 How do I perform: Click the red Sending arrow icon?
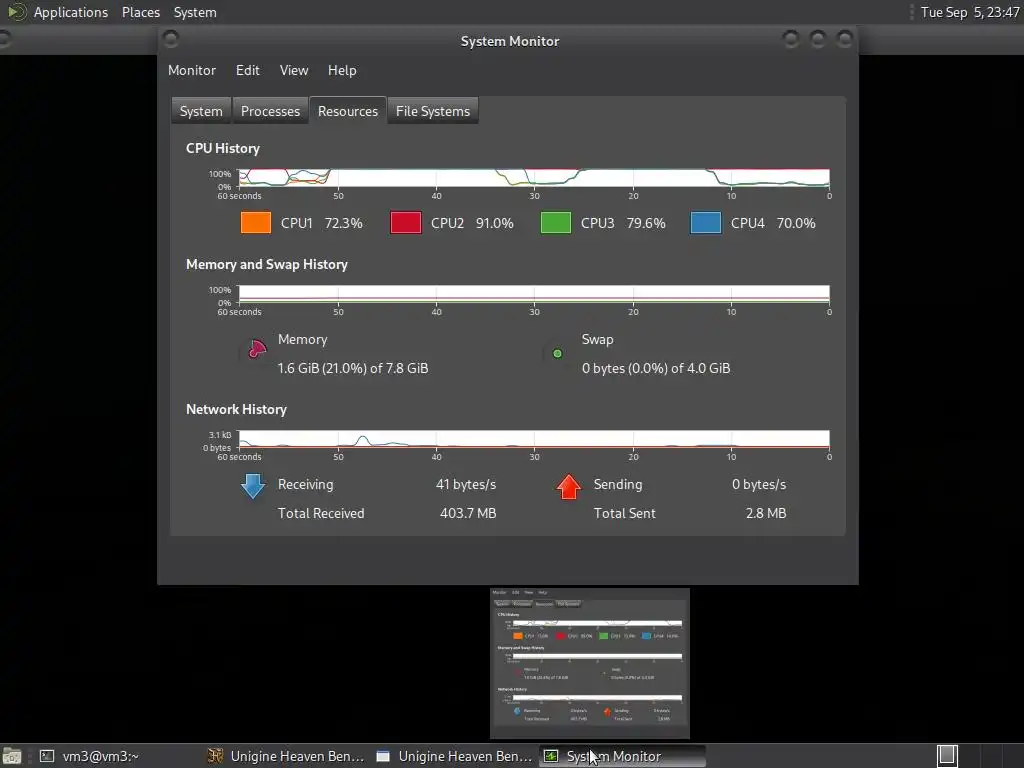tap(569, 487)
